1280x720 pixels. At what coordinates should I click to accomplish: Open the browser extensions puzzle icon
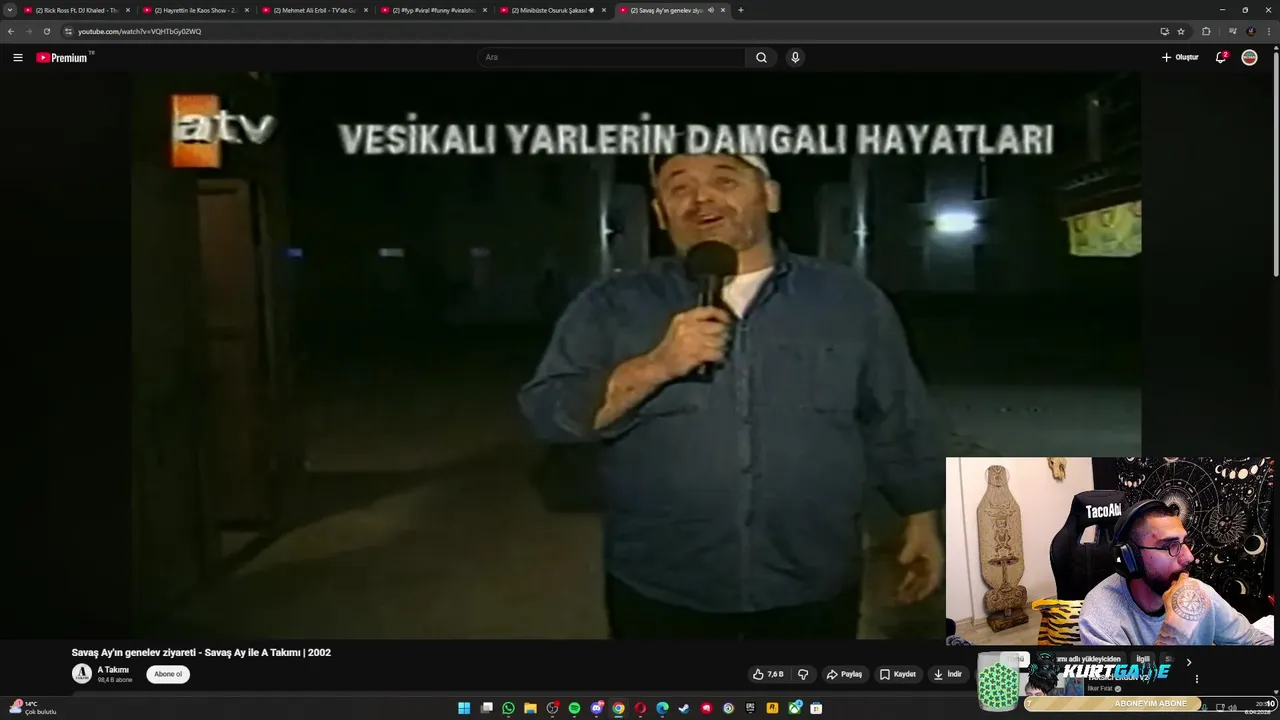click(x=1206, y=31)
